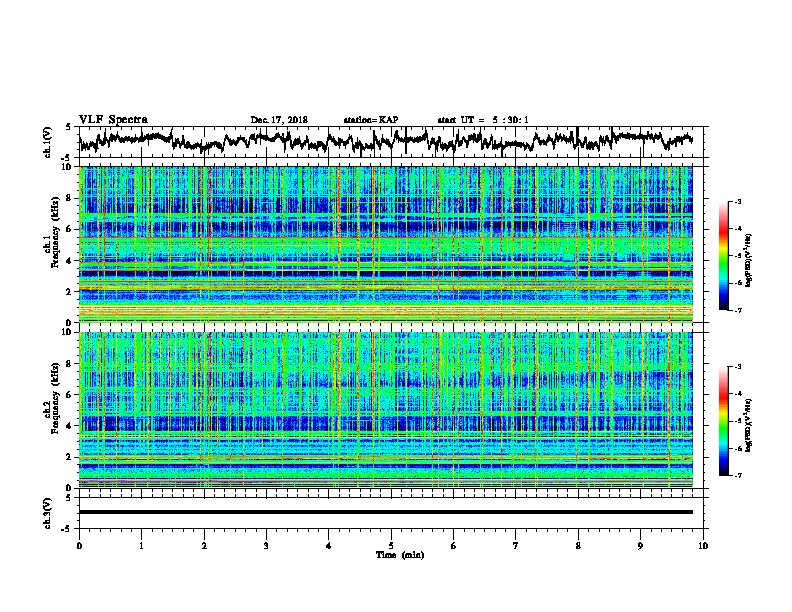
Task: Click the "station=KAP" label
Action: pyautogui.click(x=371, y=120)
